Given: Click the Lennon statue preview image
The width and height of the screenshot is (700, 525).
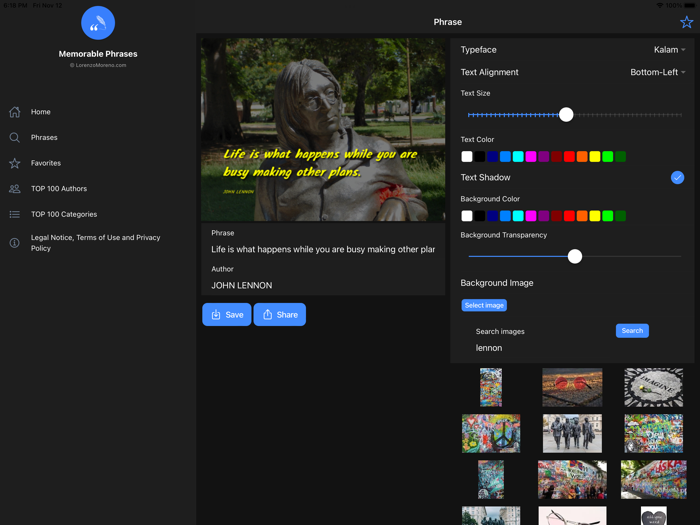Looking at the screenshot, I should [323, 129].
